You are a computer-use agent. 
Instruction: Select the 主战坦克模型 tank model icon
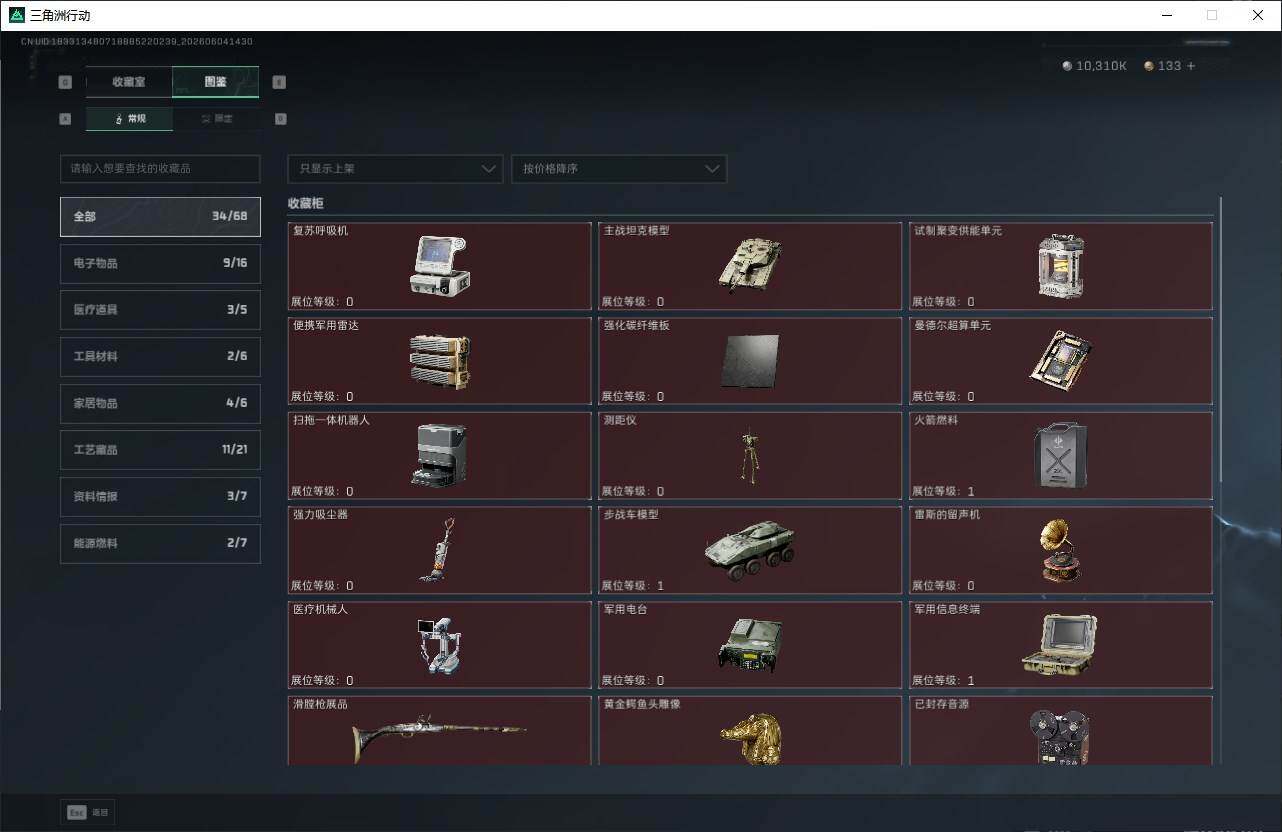750,264
